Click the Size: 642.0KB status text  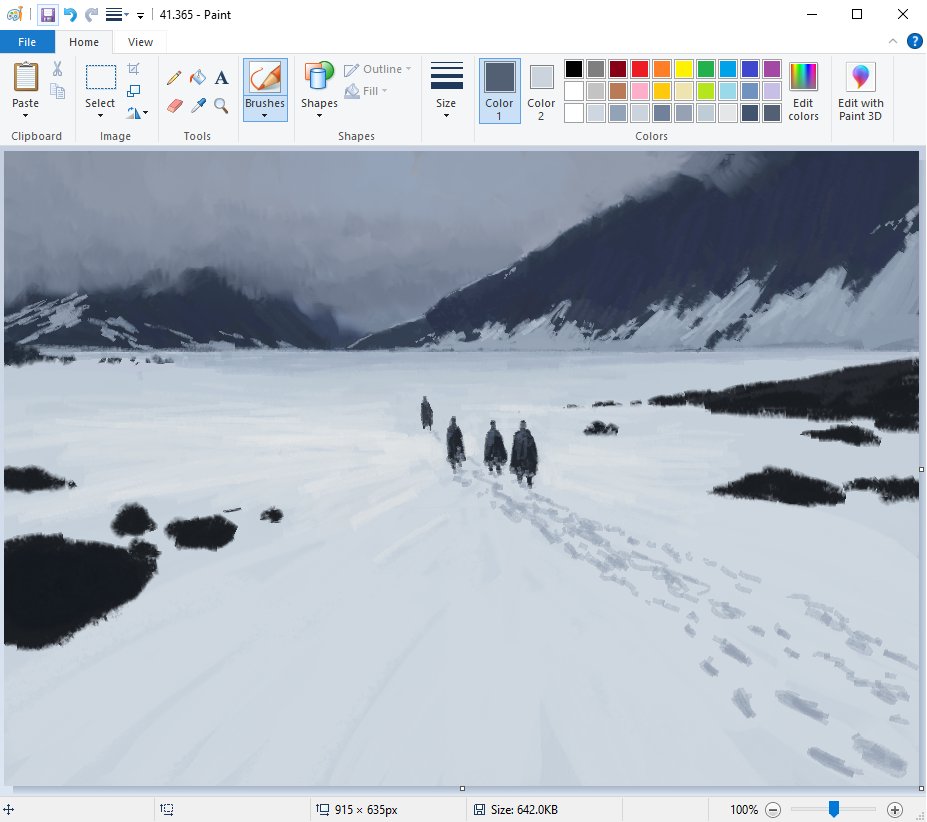click(x=524, y=810)
